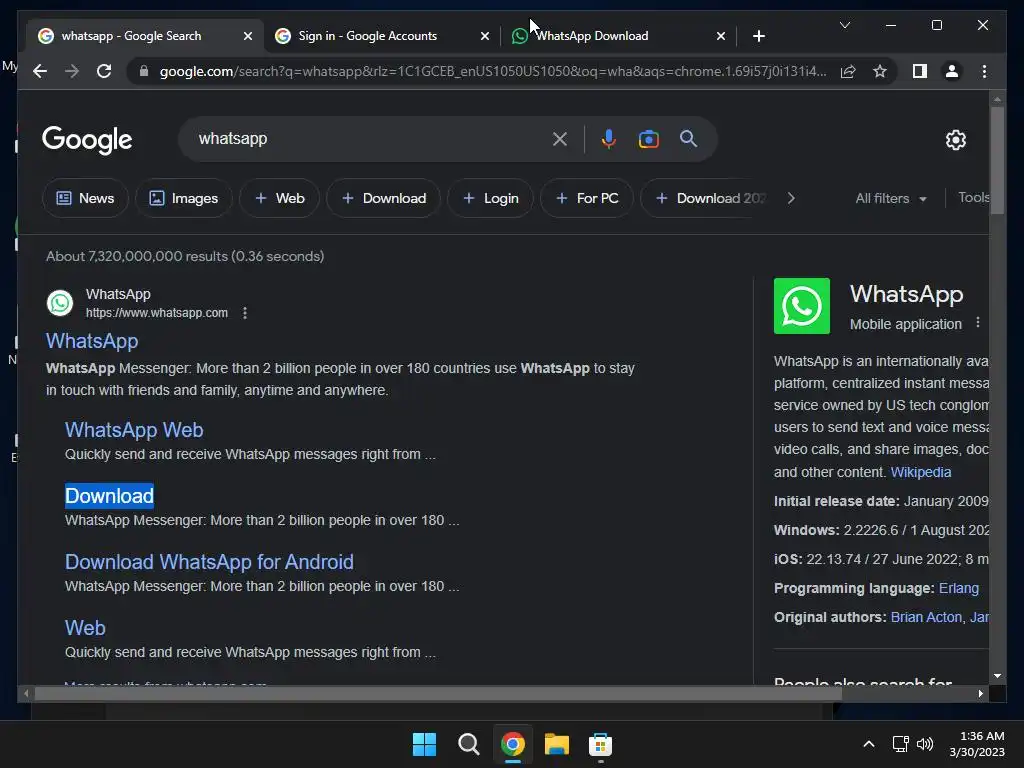Open Google quick settings gear
The width and height of the screenshot is (1024, 768).
pos(955,140)
